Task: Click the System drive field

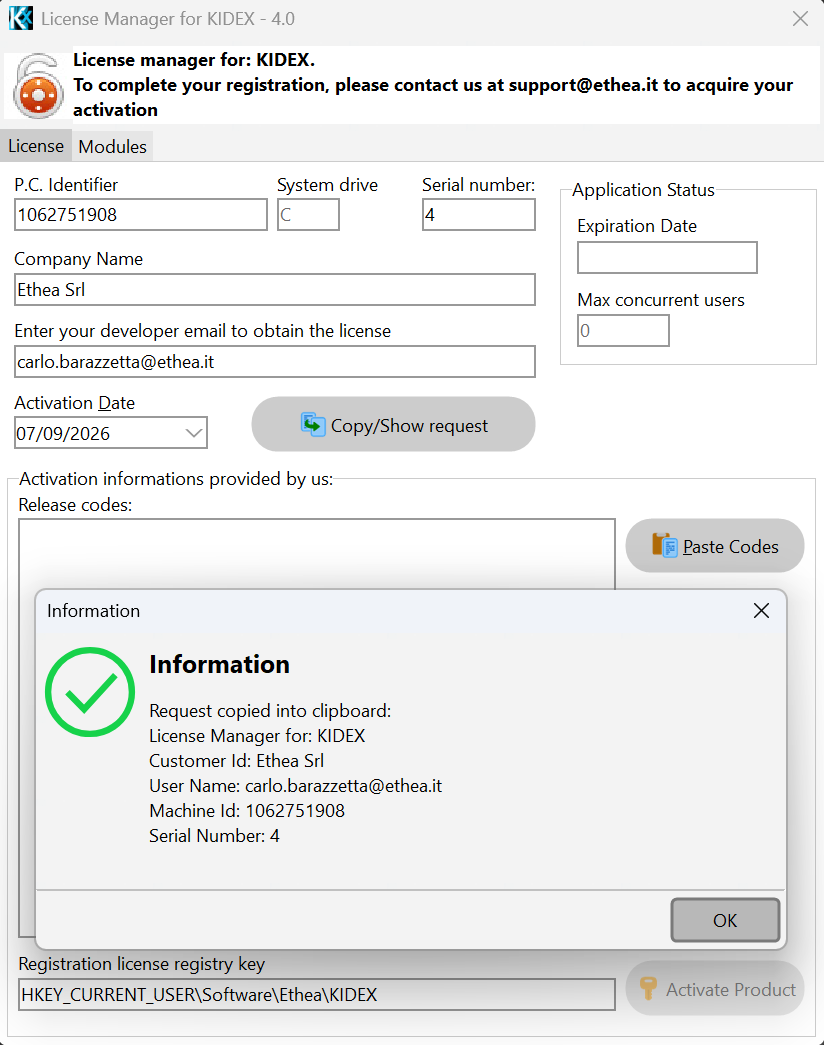Action: pyautogui.click(x=308, y=215)
